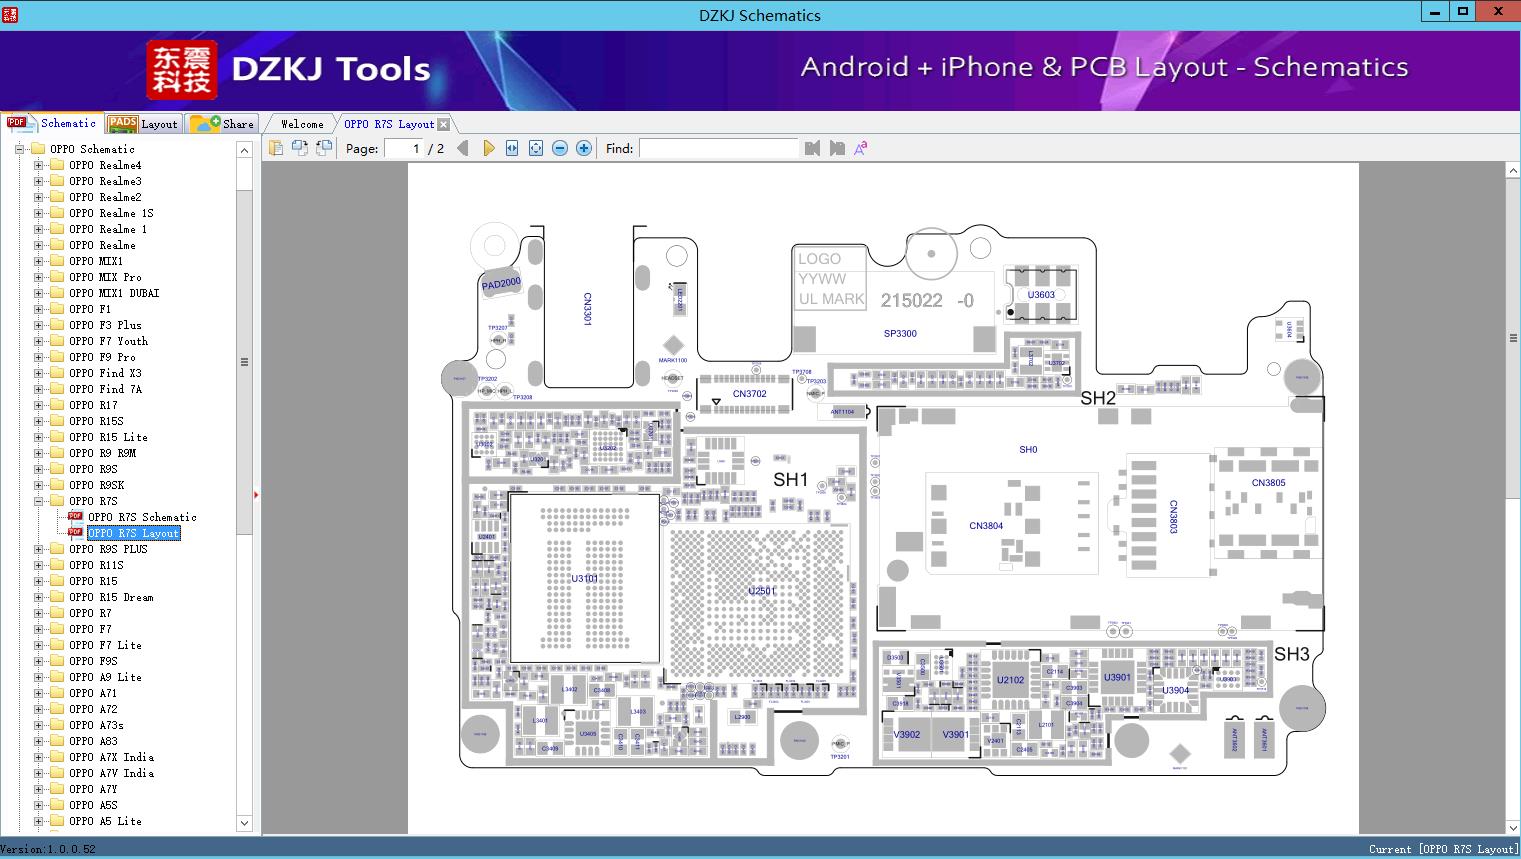Go to the next page

(488, 148)
